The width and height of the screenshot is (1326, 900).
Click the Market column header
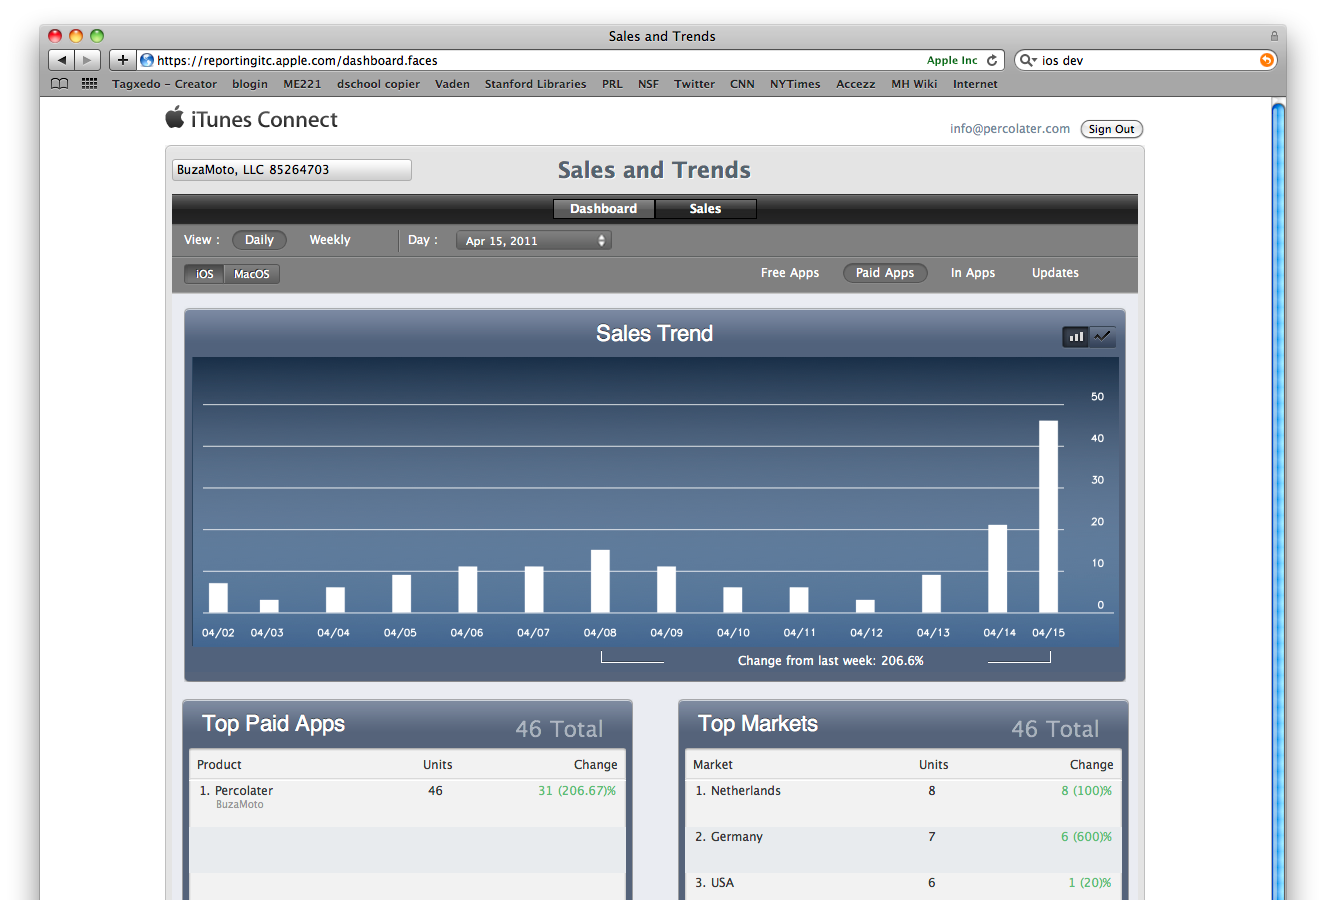713,765
